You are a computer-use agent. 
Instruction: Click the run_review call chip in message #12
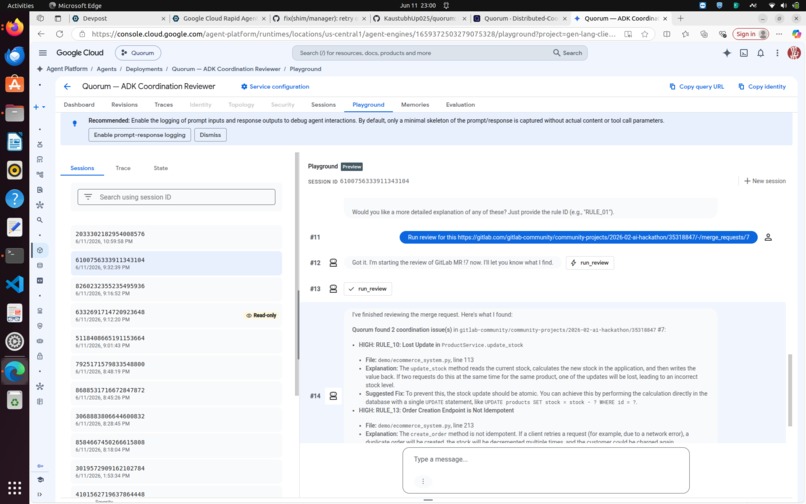(x=590, y=263)
